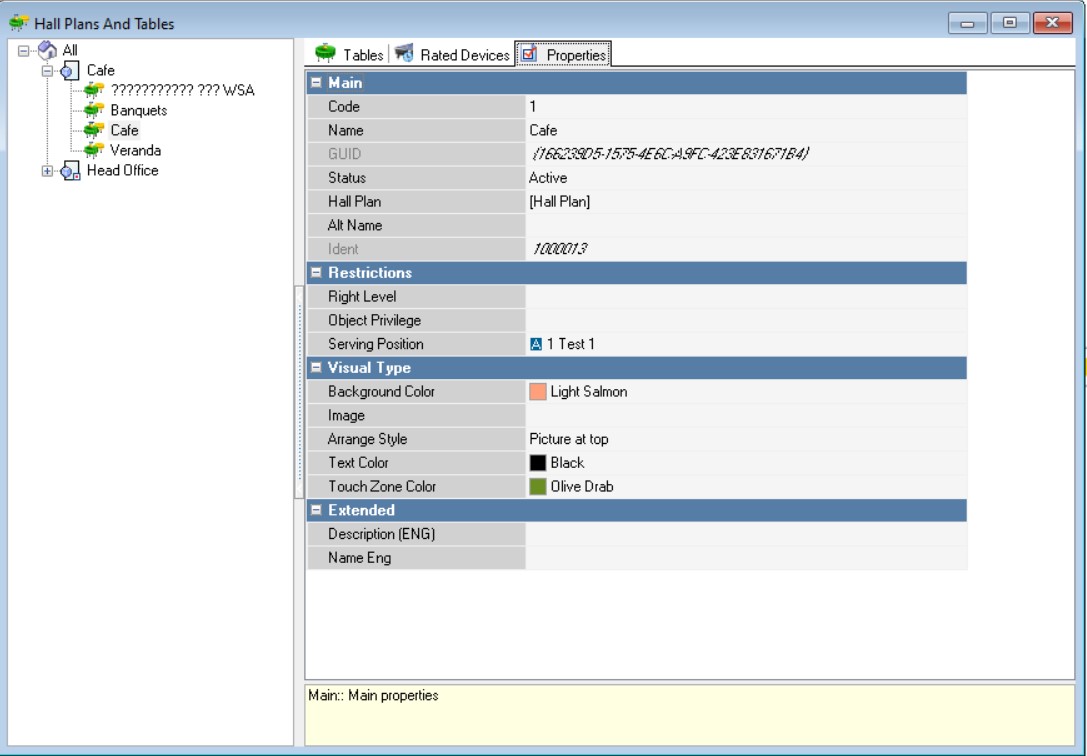Click the Text Color property label
1087x756 pixels.
click(x=358, y=463)
